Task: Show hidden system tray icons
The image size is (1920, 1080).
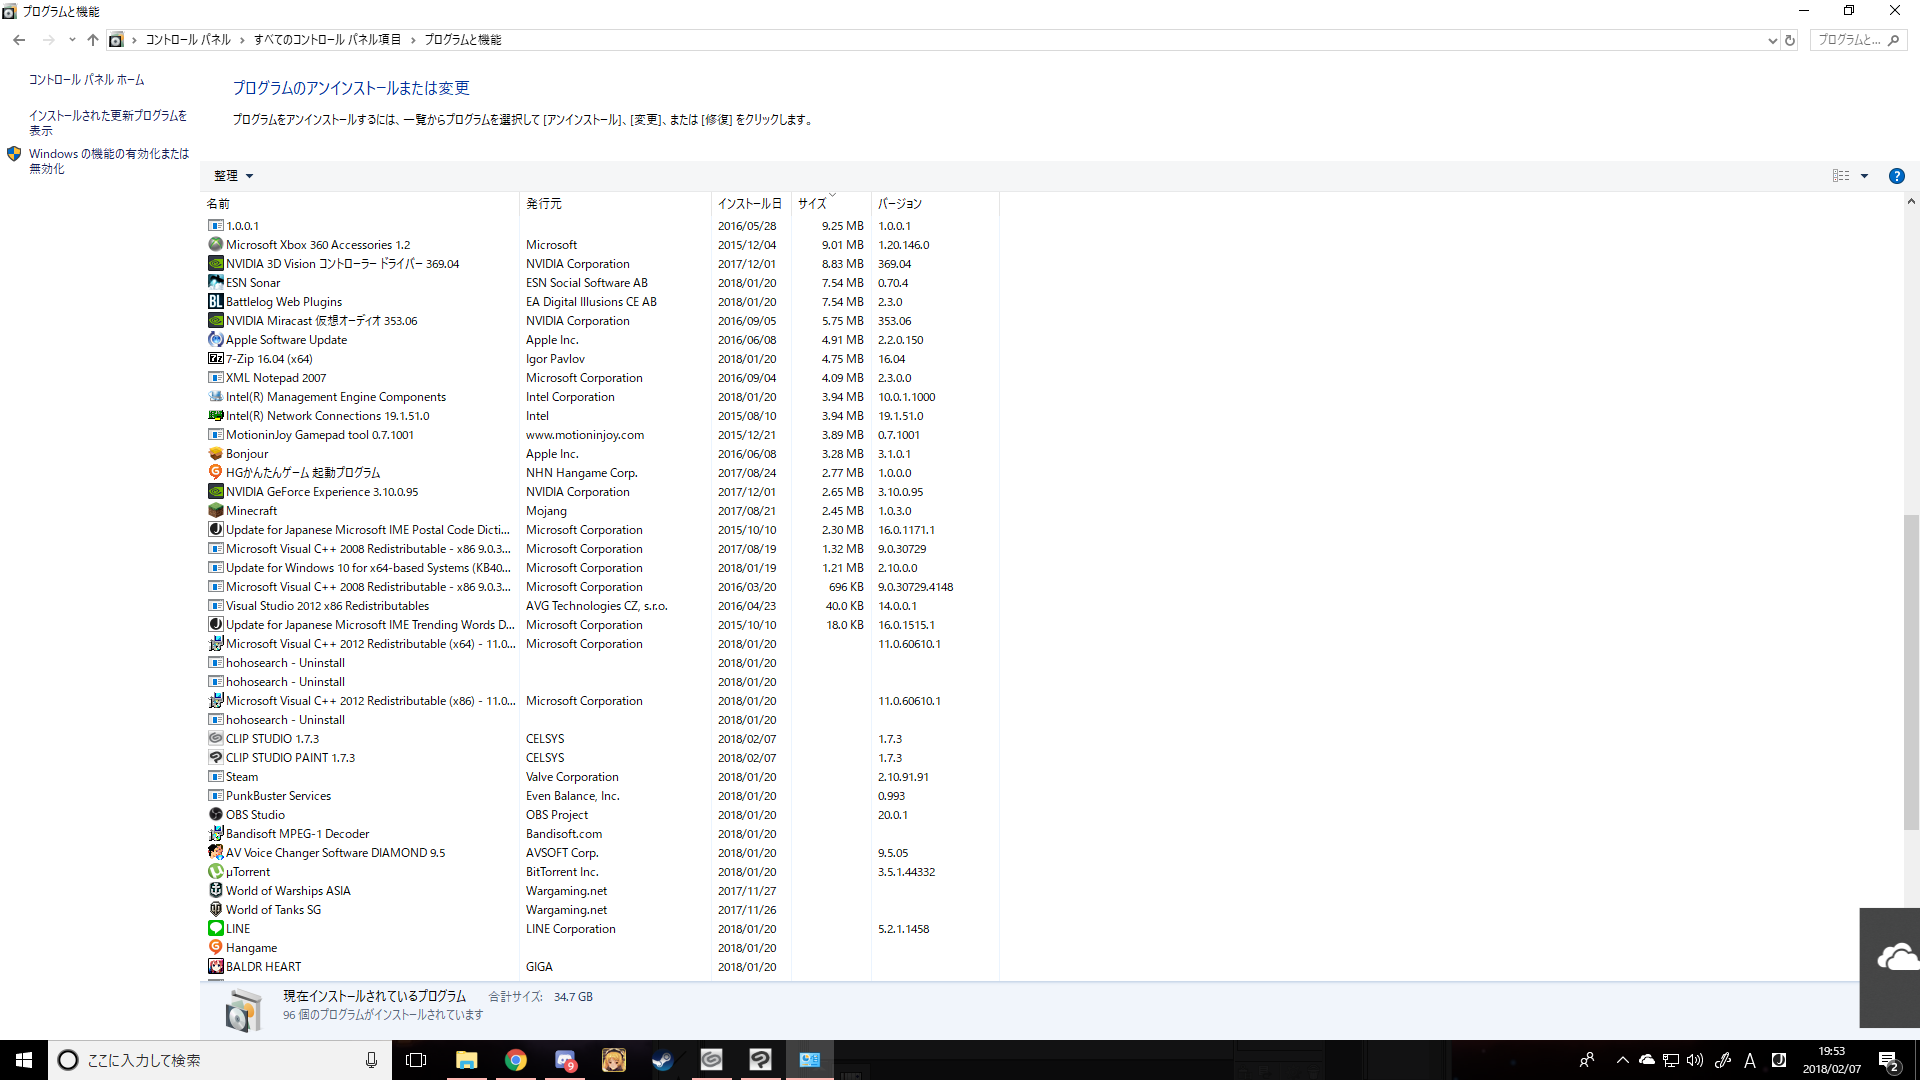Action: 1622,1060
